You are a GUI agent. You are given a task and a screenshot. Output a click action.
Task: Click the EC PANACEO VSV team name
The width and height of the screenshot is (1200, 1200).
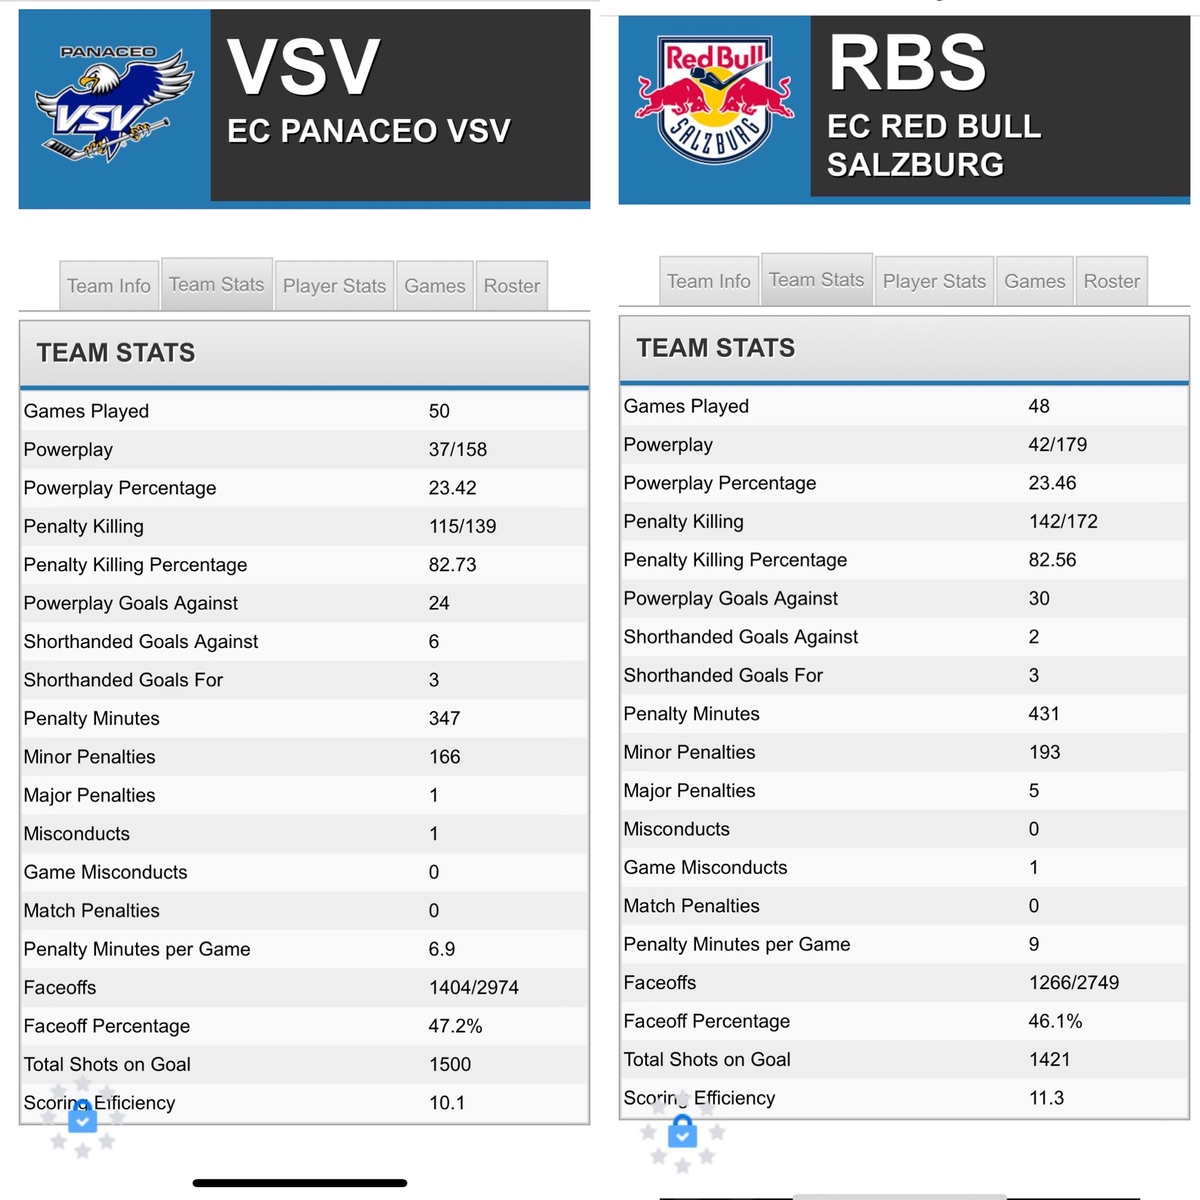369,131
